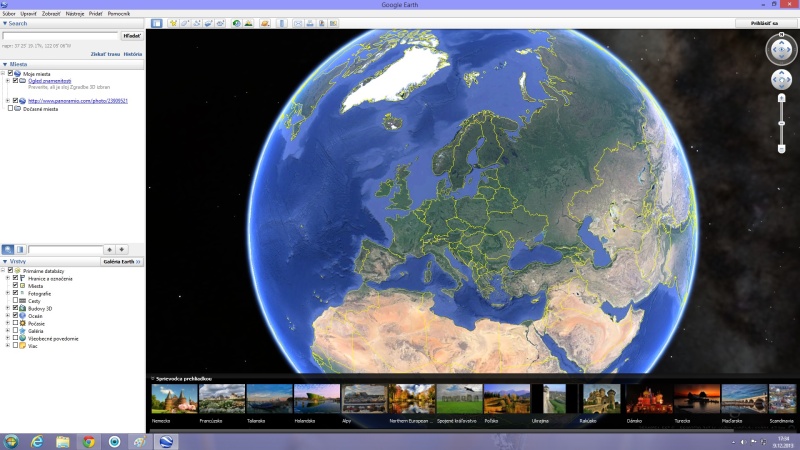Screen dimensions: 800x450
Task: Enable the Cesty roads layer
Action: (15, 301)
